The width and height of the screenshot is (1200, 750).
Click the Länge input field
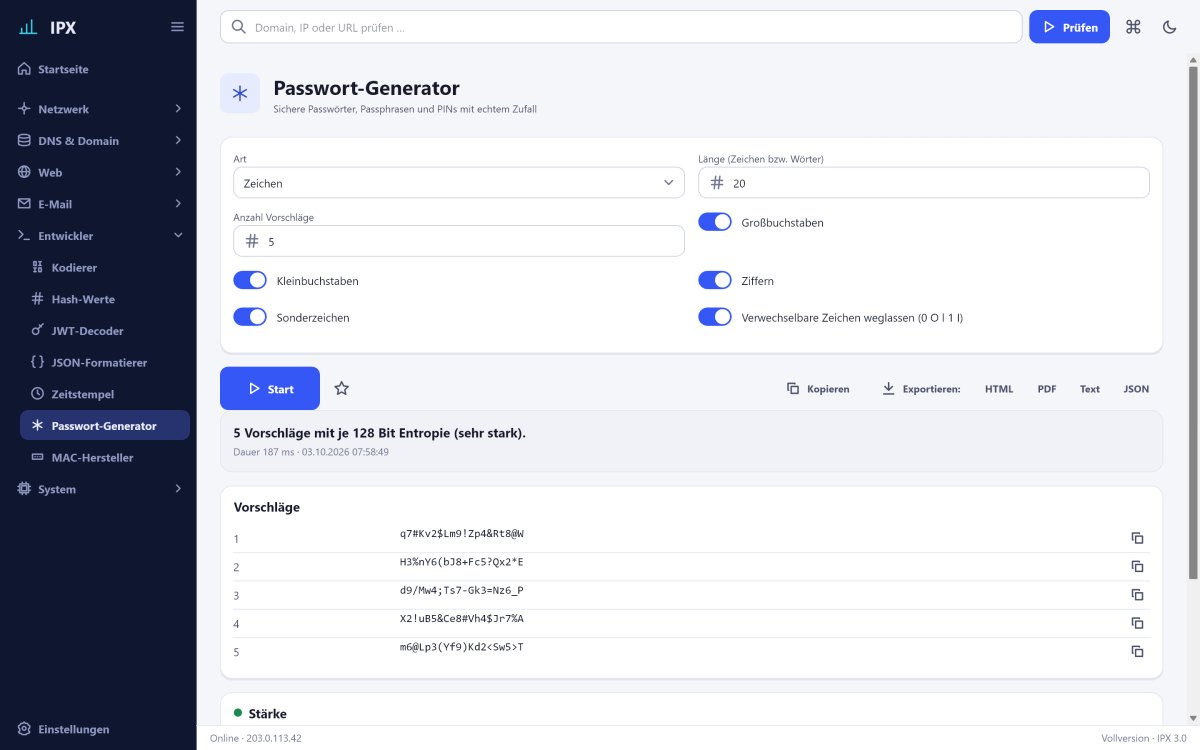(x=924, y=183)
